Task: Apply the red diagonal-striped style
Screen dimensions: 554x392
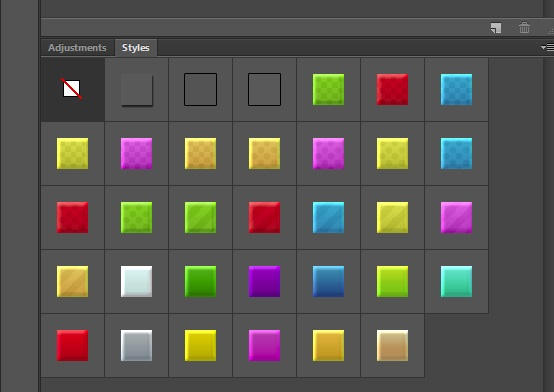Action: (x=264, y=217)
